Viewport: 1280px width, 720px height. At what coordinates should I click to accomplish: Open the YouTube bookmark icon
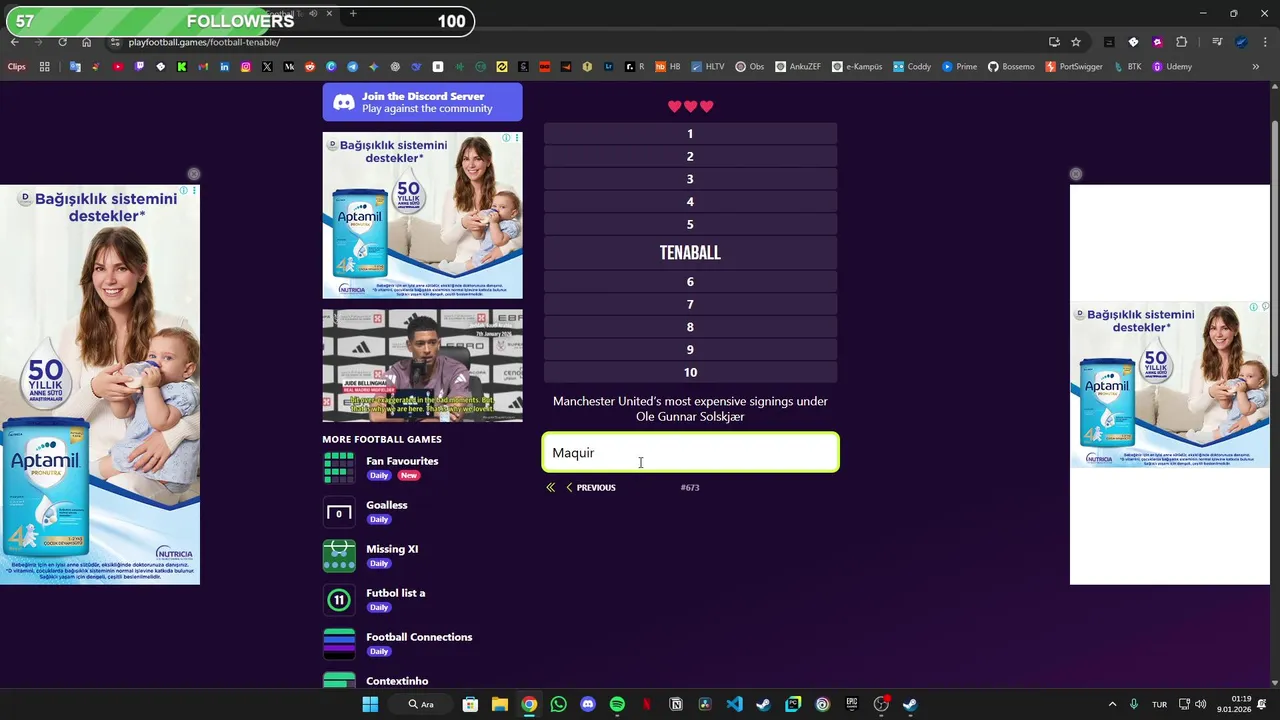(x=118, y=67)
